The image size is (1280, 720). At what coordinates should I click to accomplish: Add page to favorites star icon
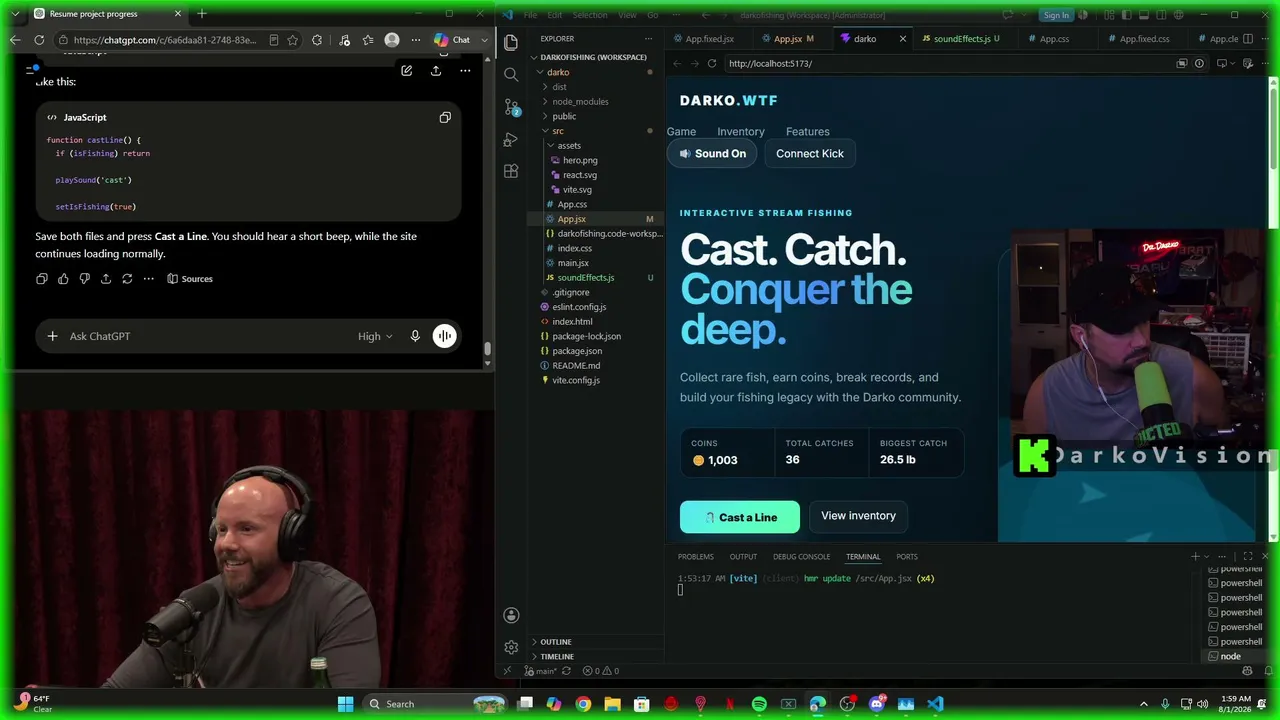(x=293, y=40)
